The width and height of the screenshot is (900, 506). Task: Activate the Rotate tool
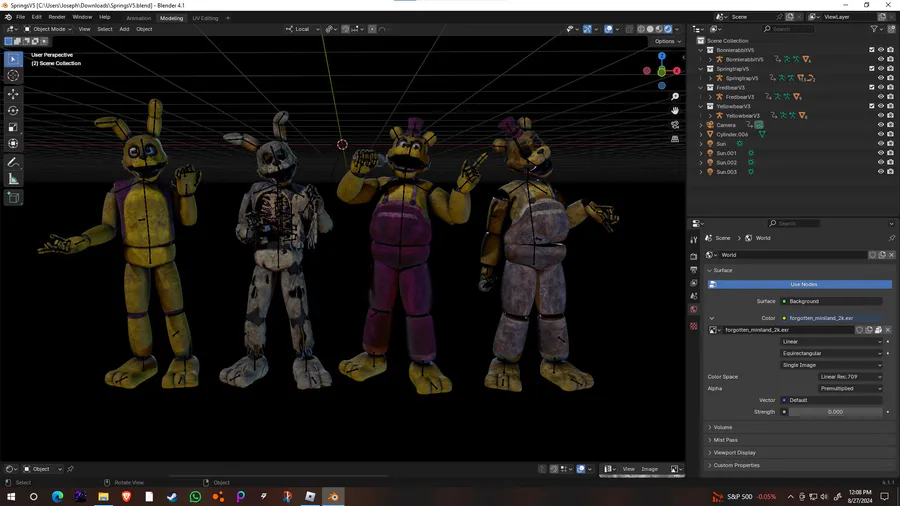13,110
